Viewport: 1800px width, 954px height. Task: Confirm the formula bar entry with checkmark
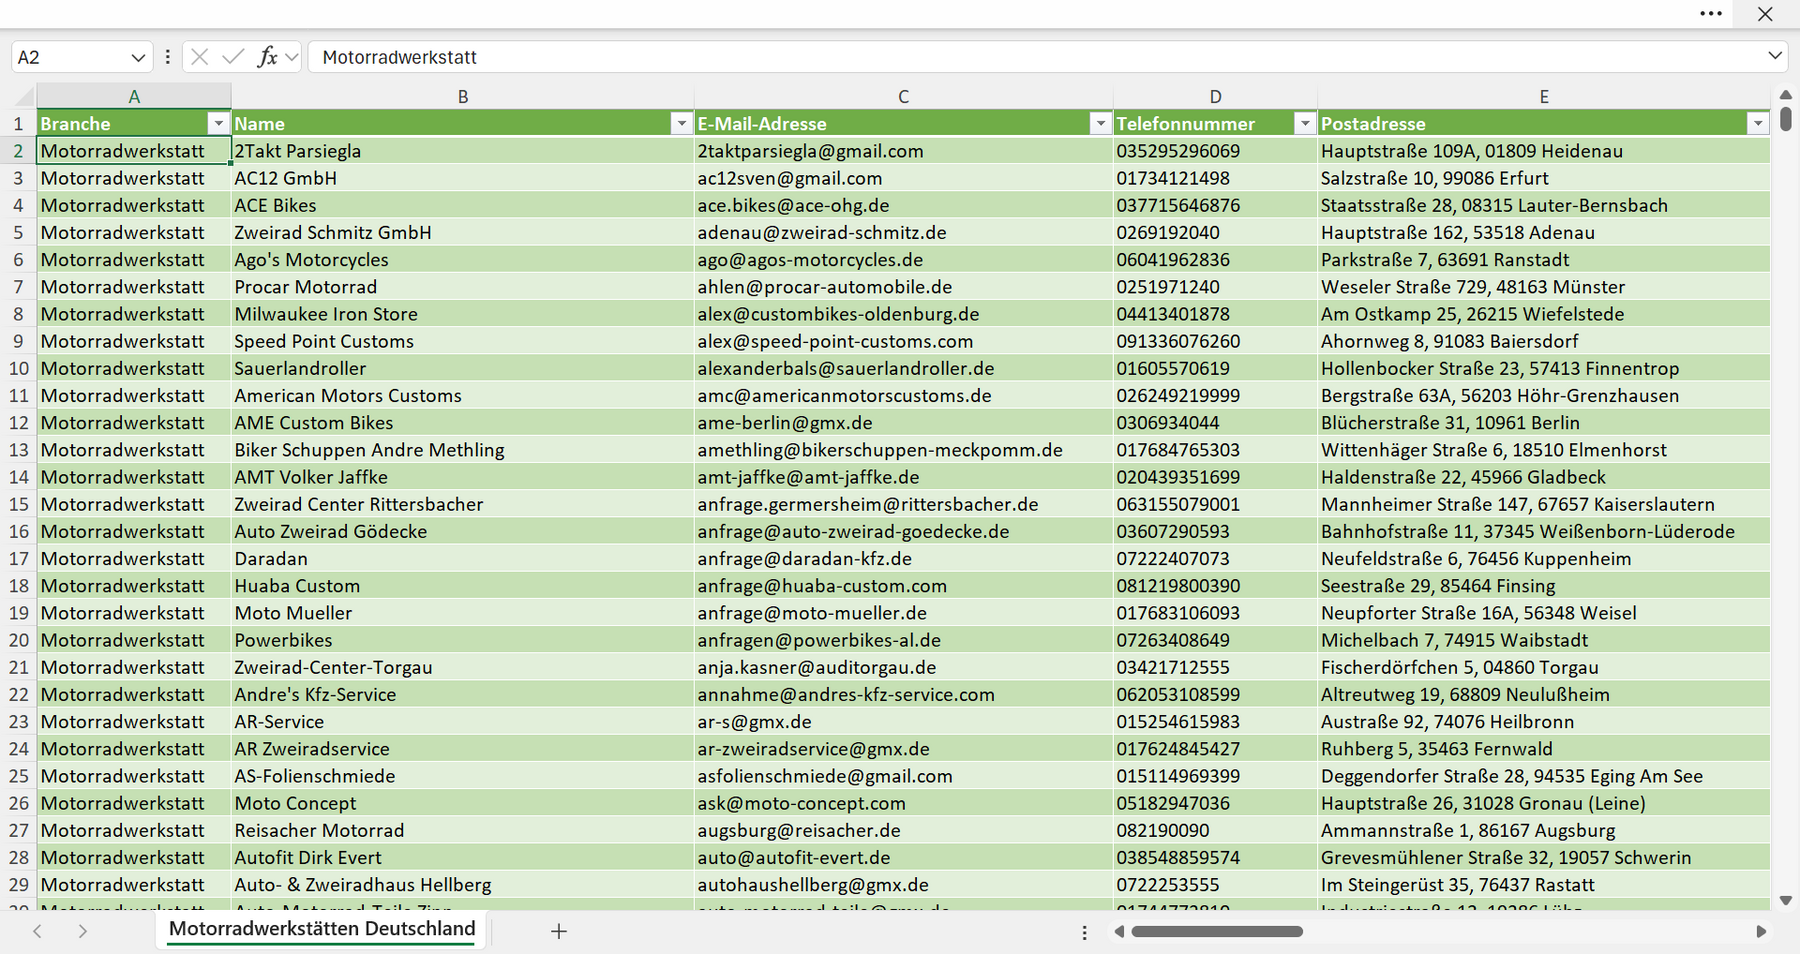click(x=233, y=57)
